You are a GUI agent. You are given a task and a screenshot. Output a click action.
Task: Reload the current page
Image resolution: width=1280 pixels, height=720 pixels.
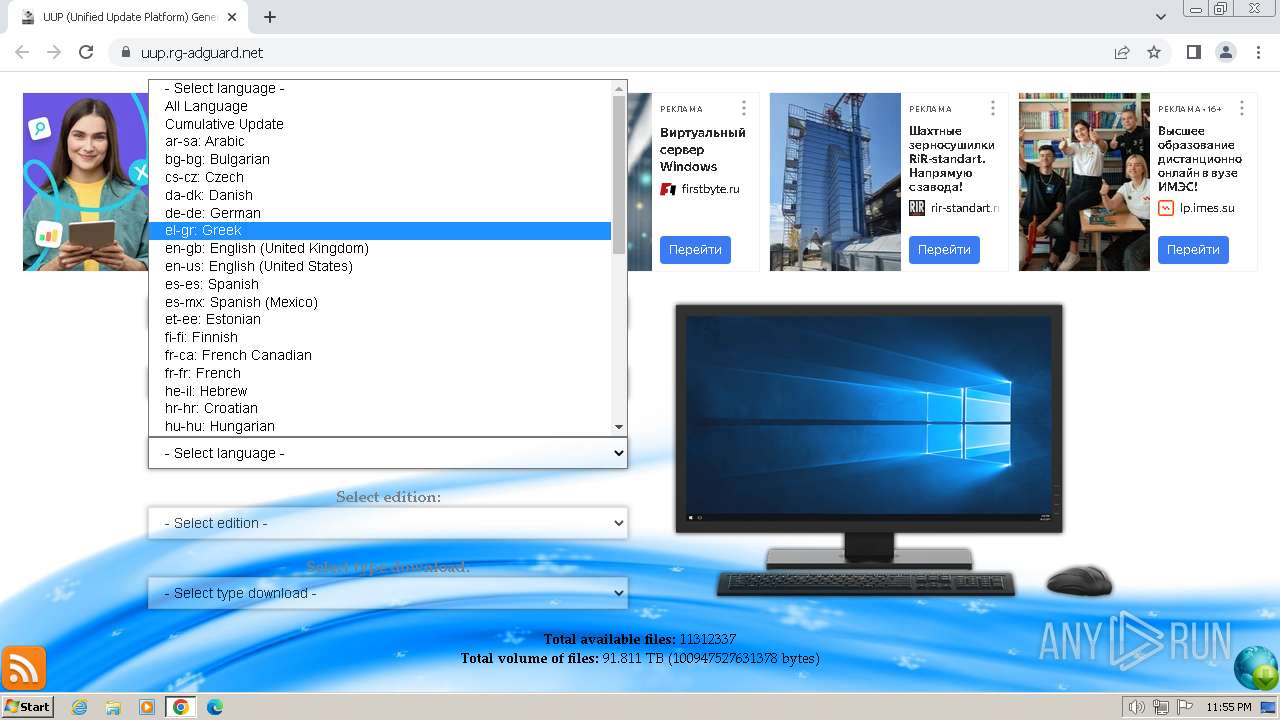click(x=86, y=52)
